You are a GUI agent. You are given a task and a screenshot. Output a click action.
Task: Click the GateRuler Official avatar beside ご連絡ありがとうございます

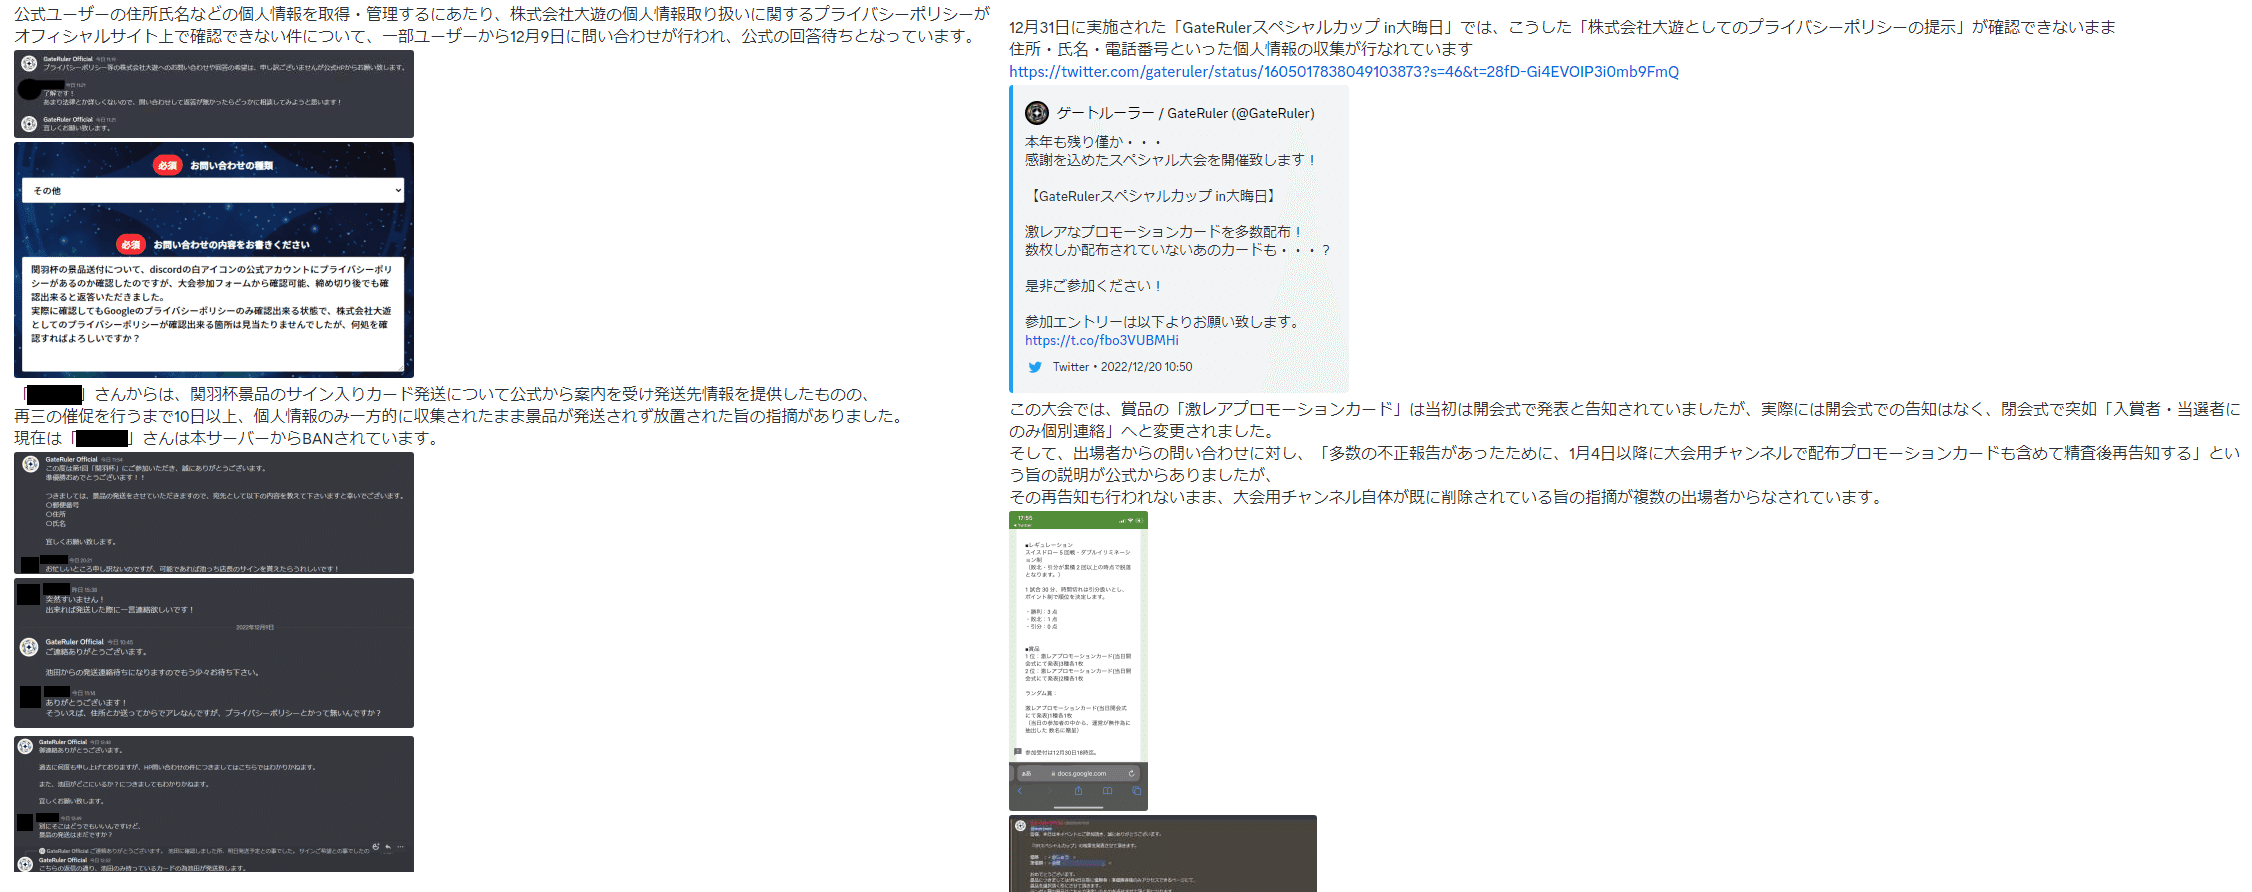[x=29, y=647]
